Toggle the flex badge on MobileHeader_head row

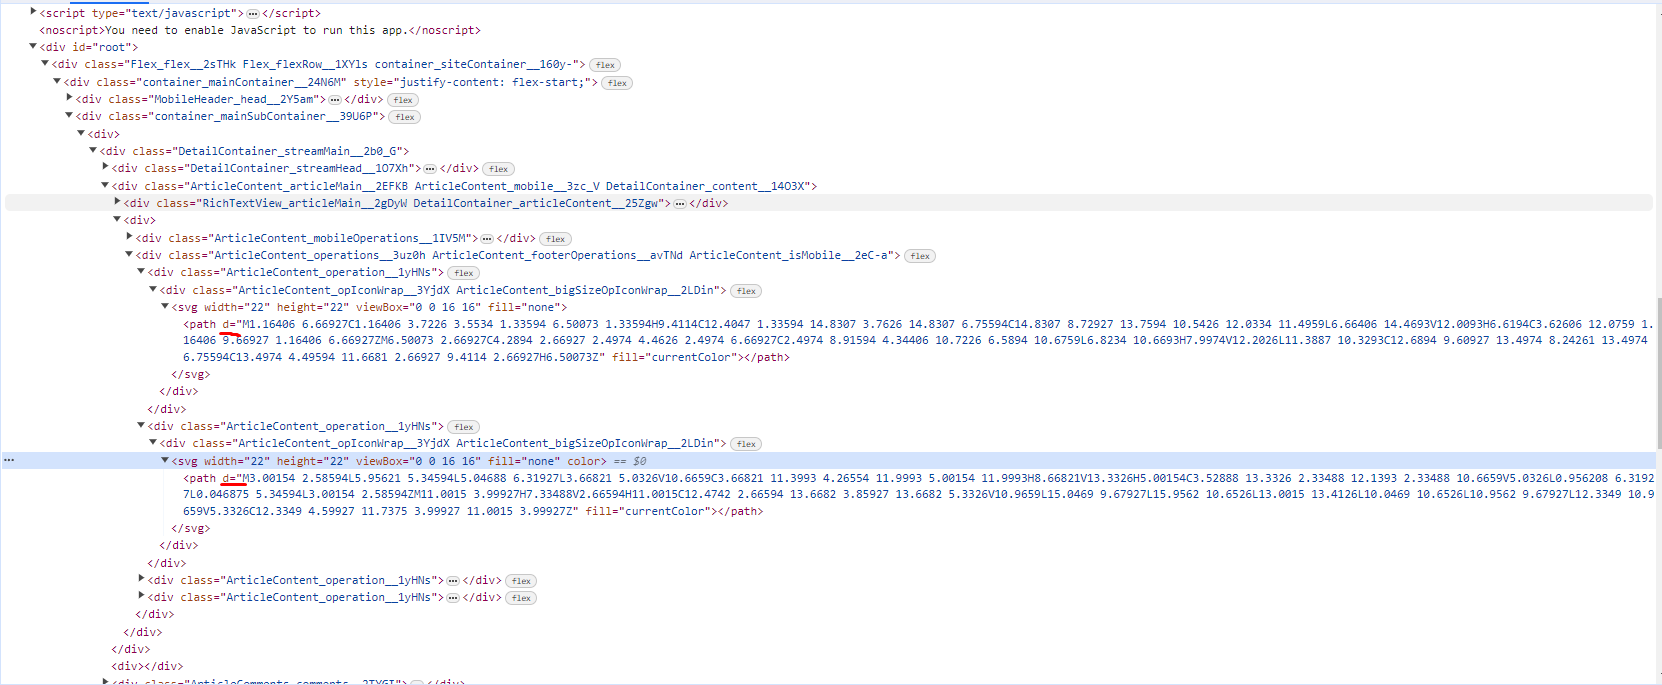[403, 100]
